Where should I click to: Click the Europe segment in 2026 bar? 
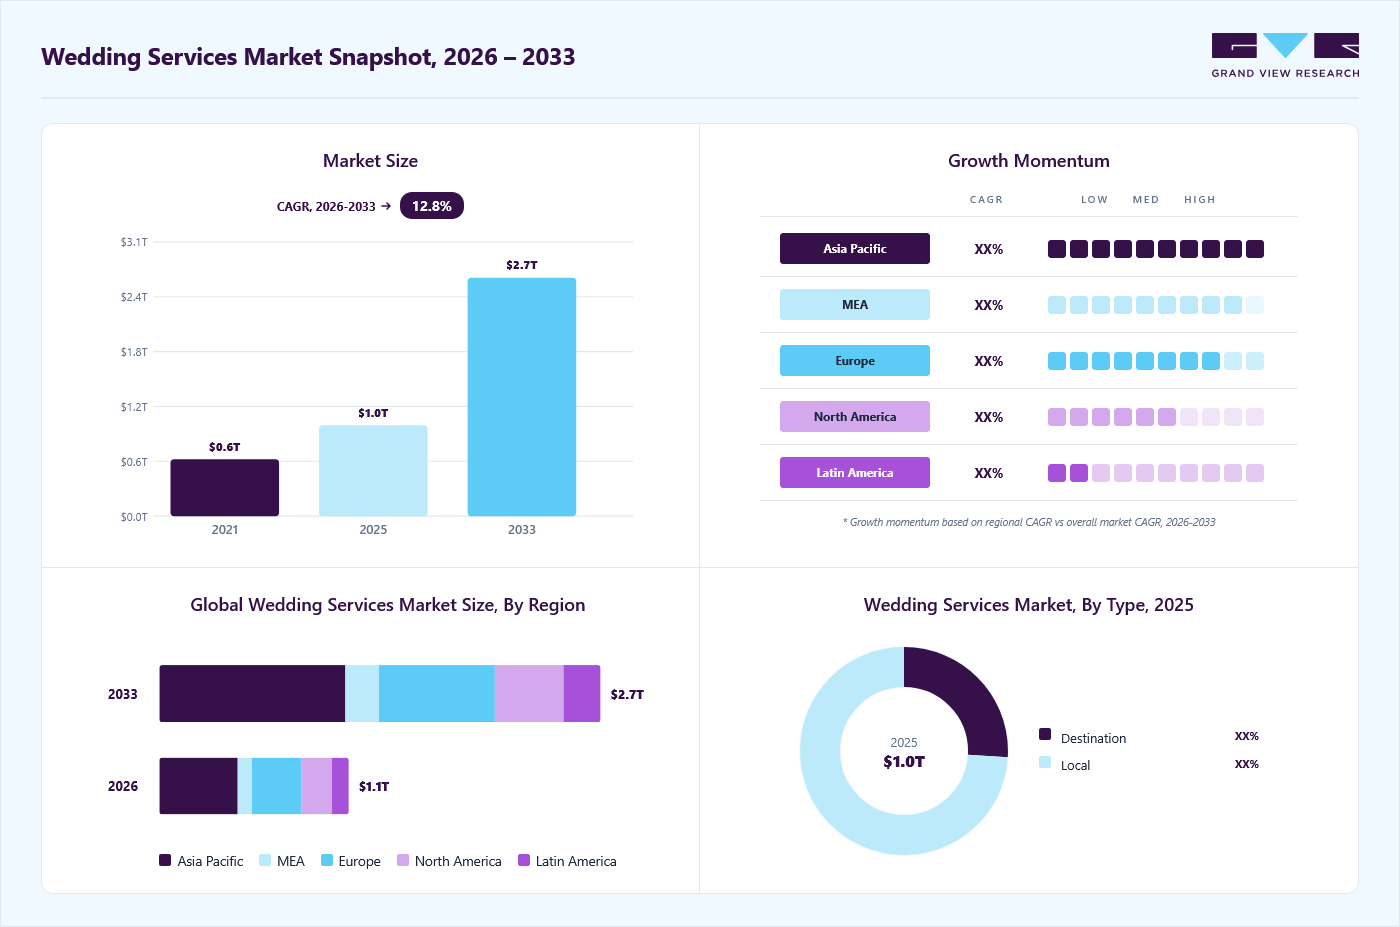pyautogui.click(x=277, y=786)
